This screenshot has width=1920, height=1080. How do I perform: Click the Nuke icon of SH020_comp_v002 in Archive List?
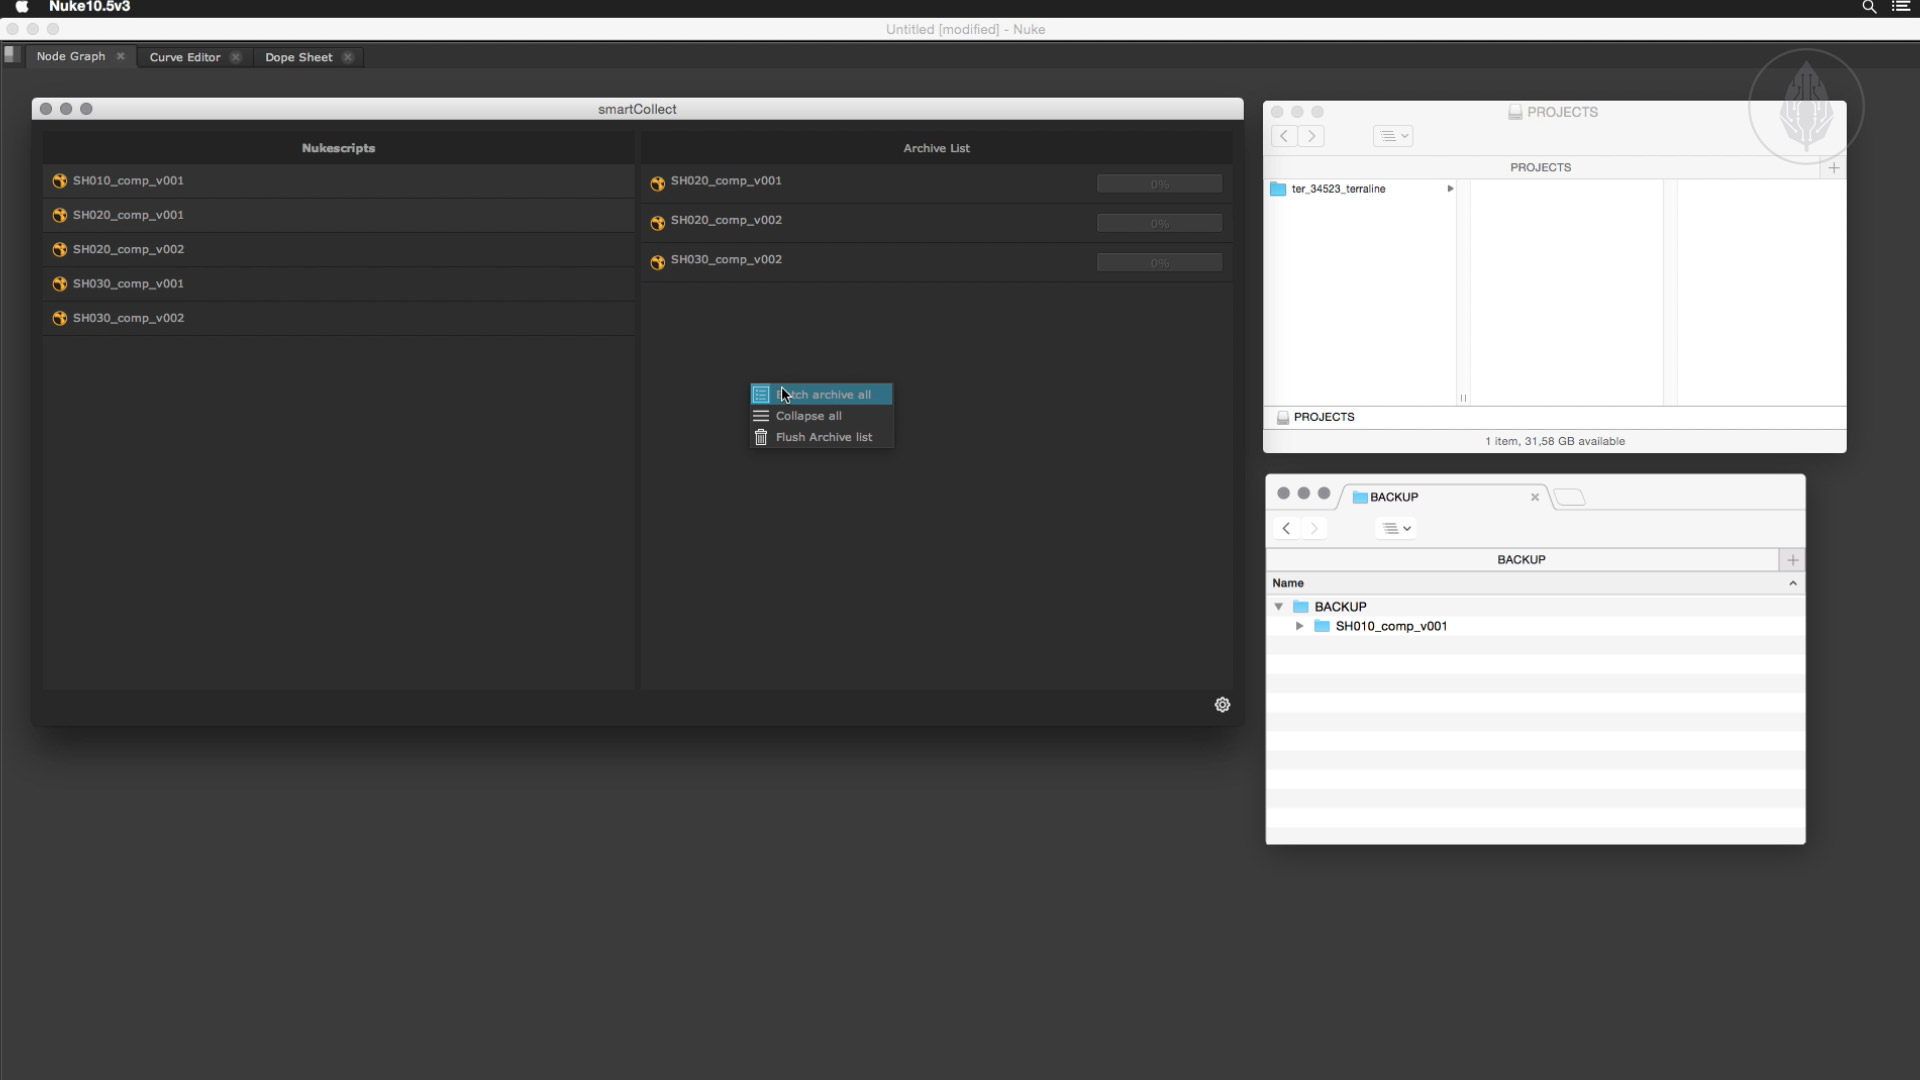point(658,223)
